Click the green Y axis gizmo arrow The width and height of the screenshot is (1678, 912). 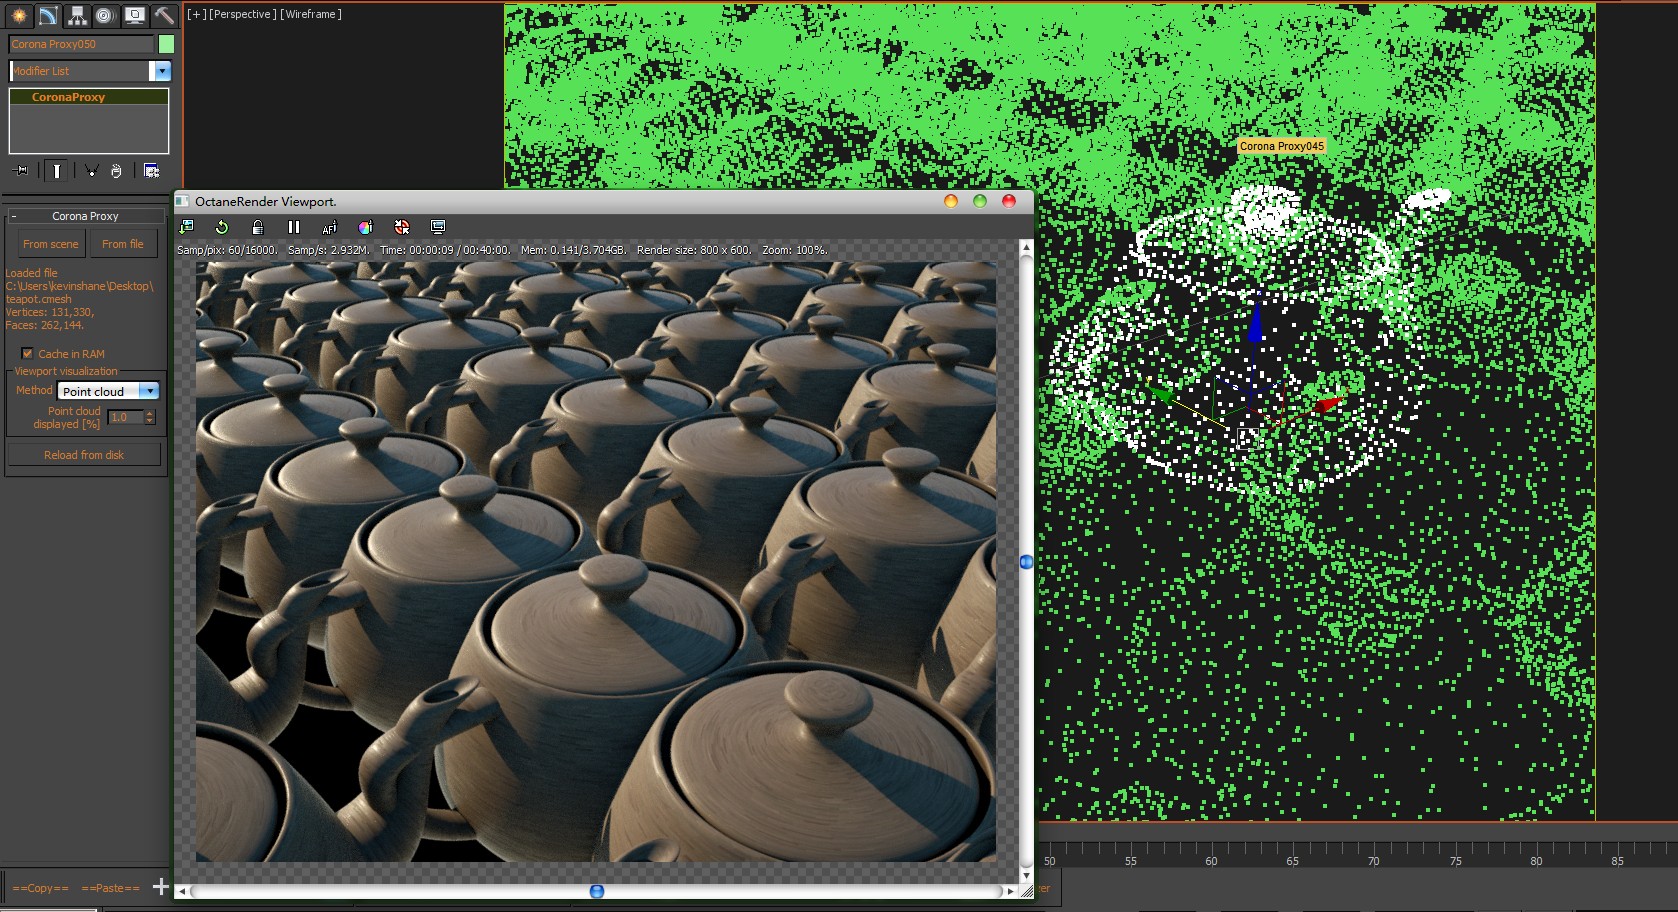(x=1161, y=395)
